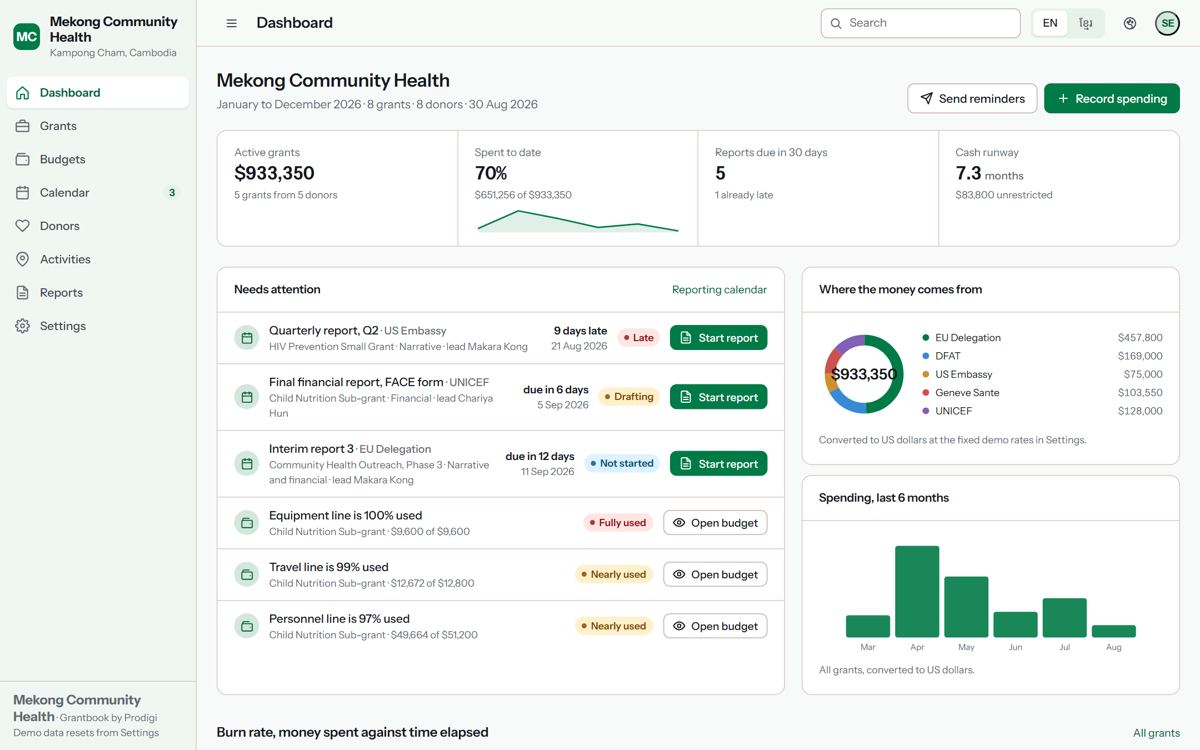Click the theme palette icon in header

point(1130,23)
